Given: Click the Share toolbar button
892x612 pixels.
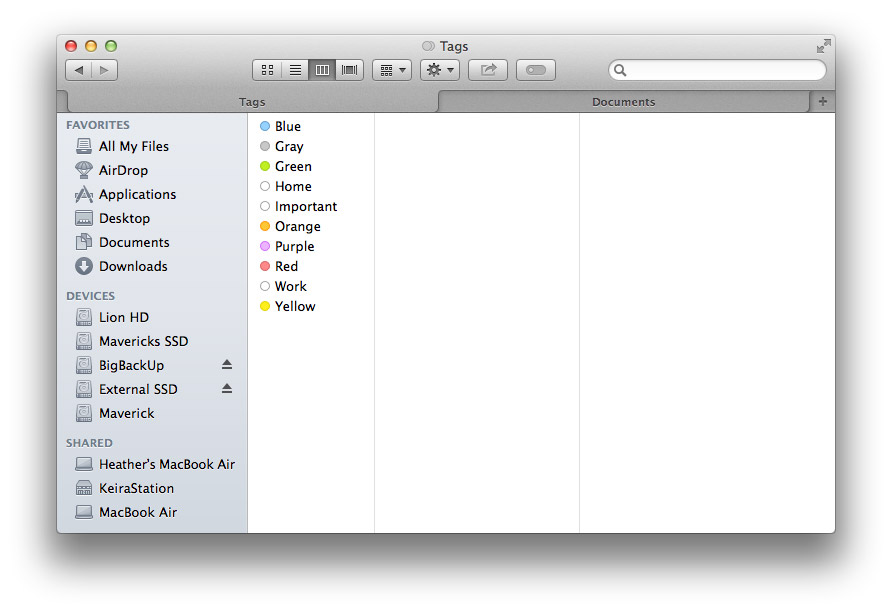Looking at the screenshot, I should pyautogui.click(x=488, y=70).
